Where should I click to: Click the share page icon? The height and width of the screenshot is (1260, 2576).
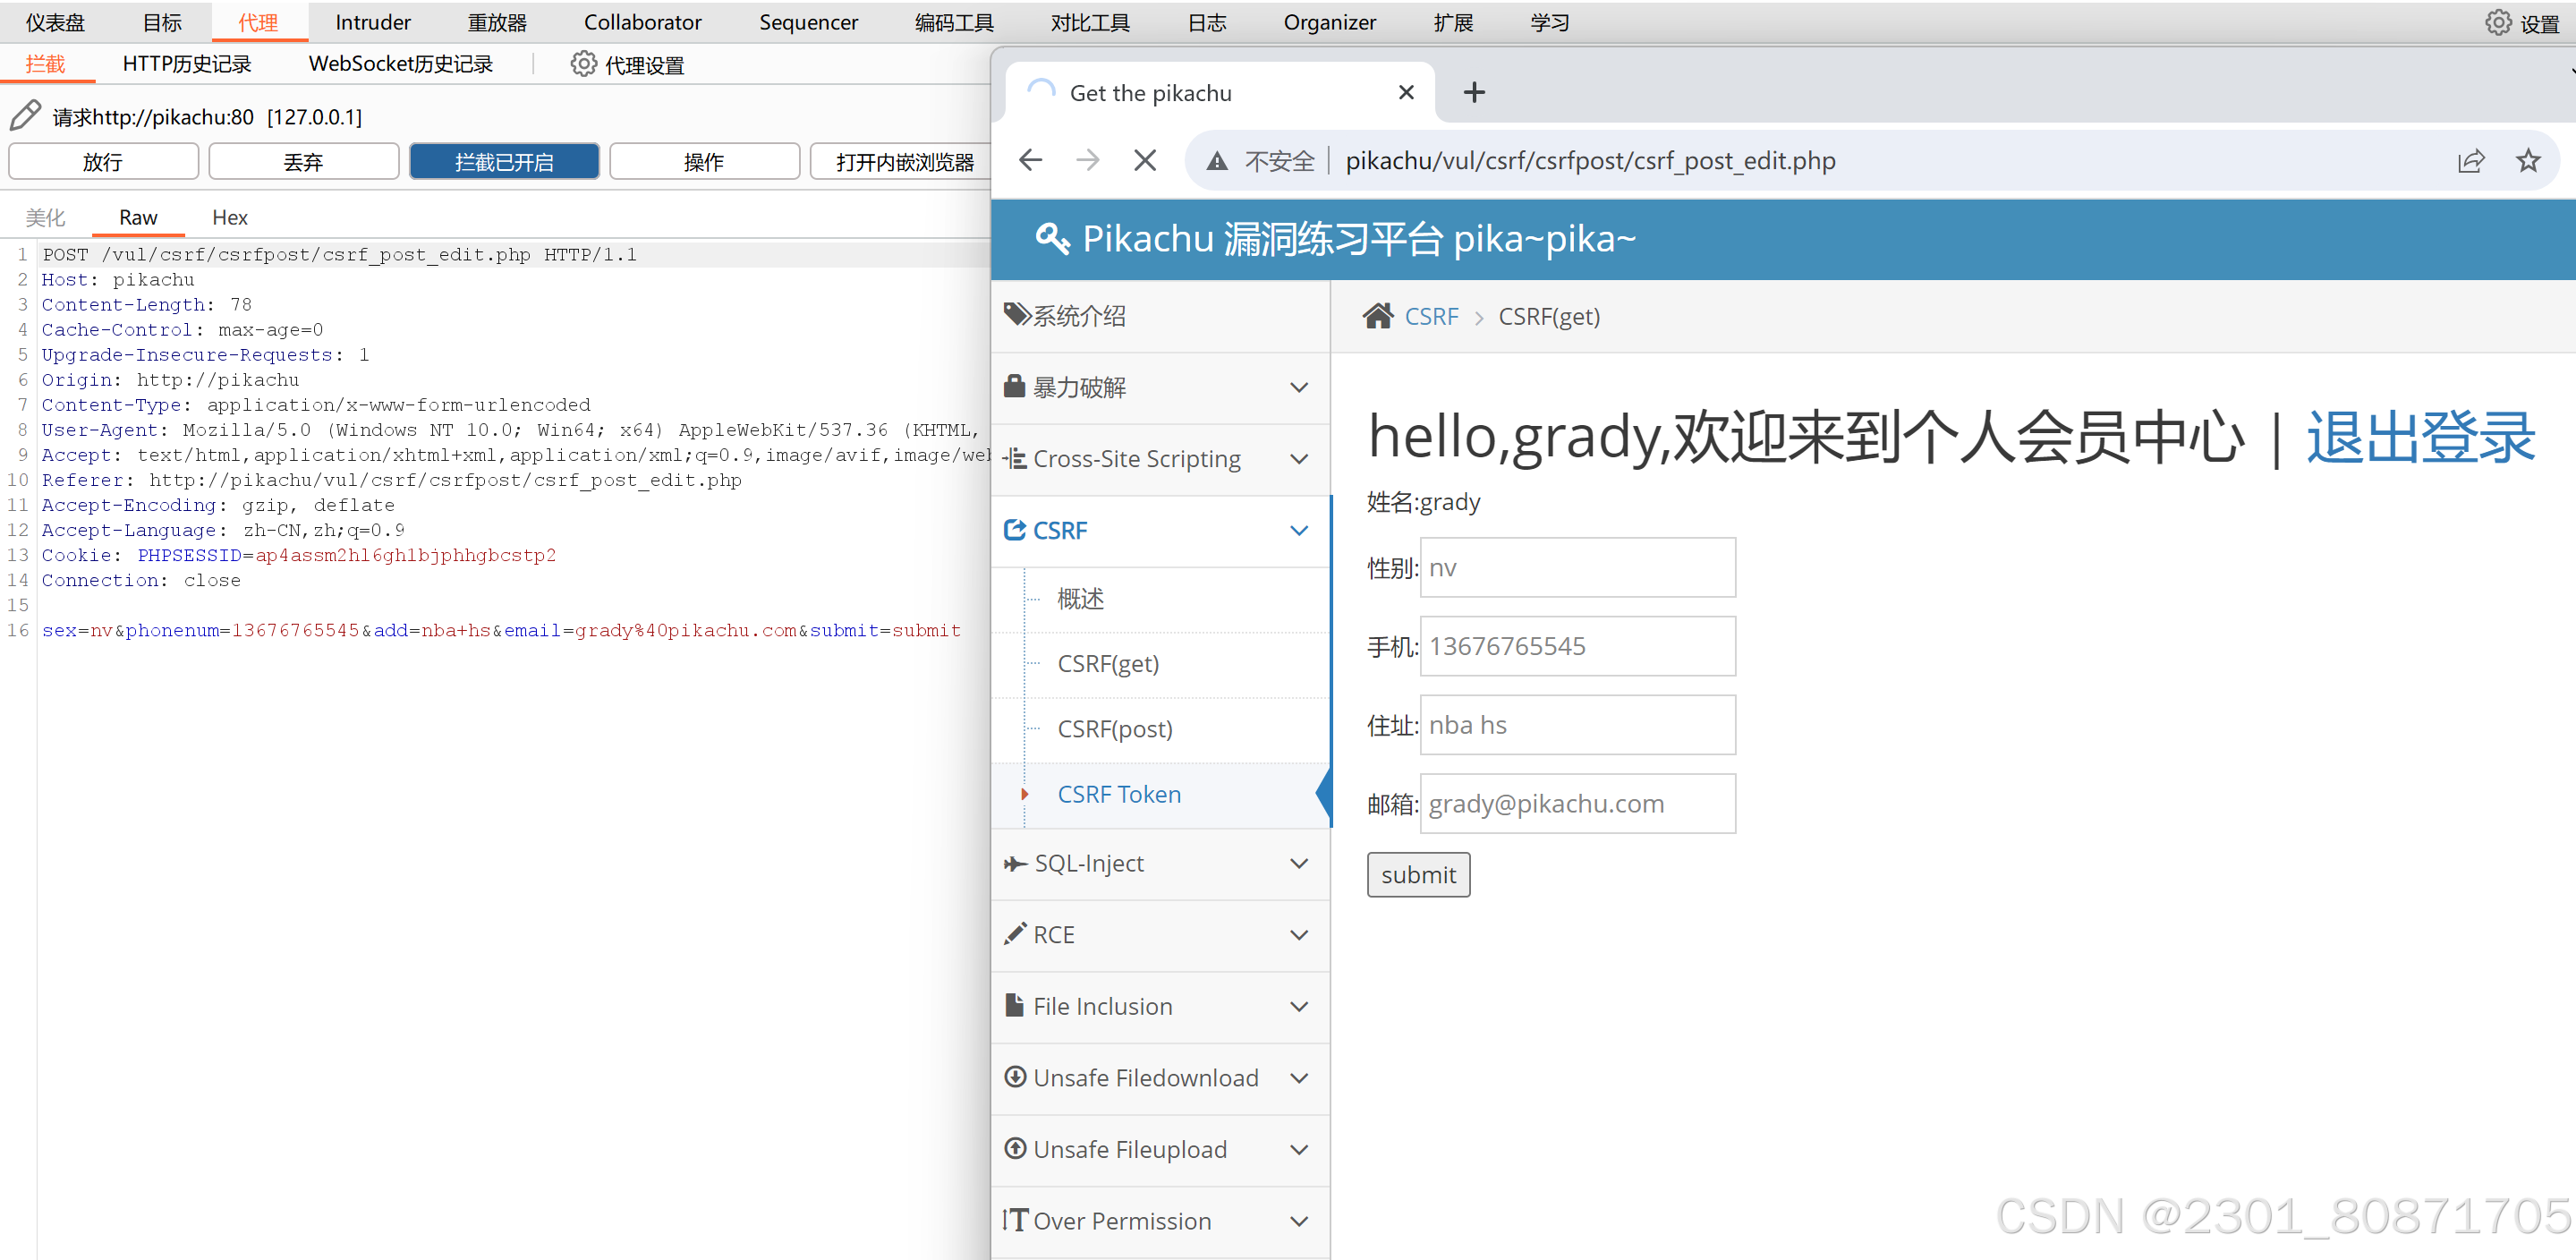2470,160
